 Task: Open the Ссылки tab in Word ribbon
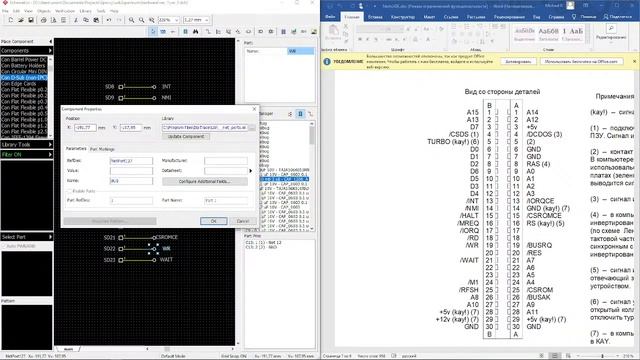click(451, 17)
